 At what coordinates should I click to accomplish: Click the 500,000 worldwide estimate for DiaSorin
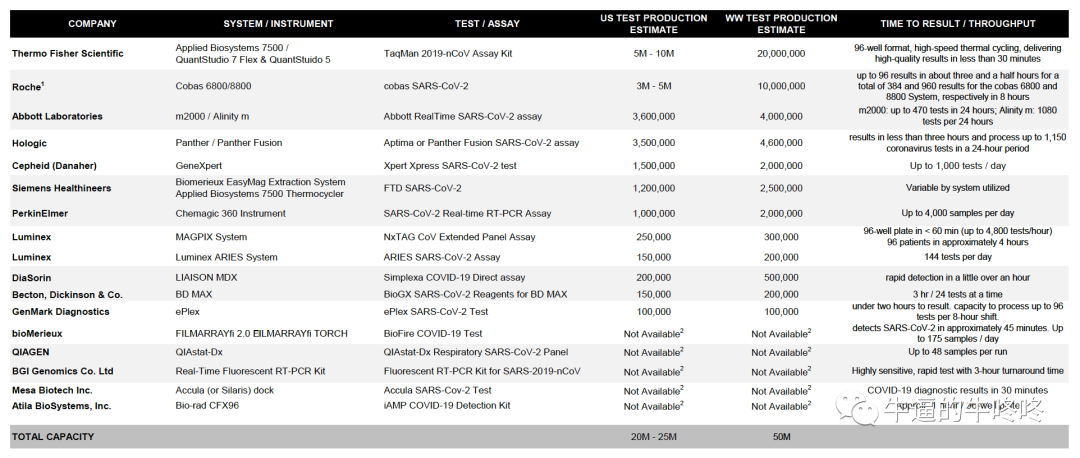(781, 278)
